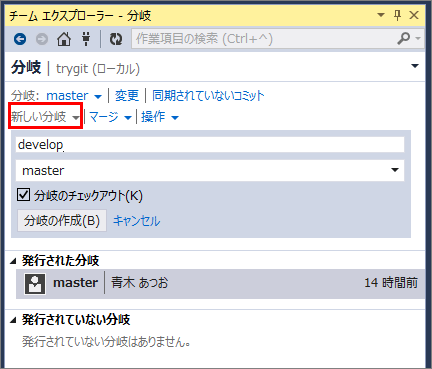Open the 分岐 page header dropdown arrow
Screen dimensions: 432x369
tap(415, 66)
